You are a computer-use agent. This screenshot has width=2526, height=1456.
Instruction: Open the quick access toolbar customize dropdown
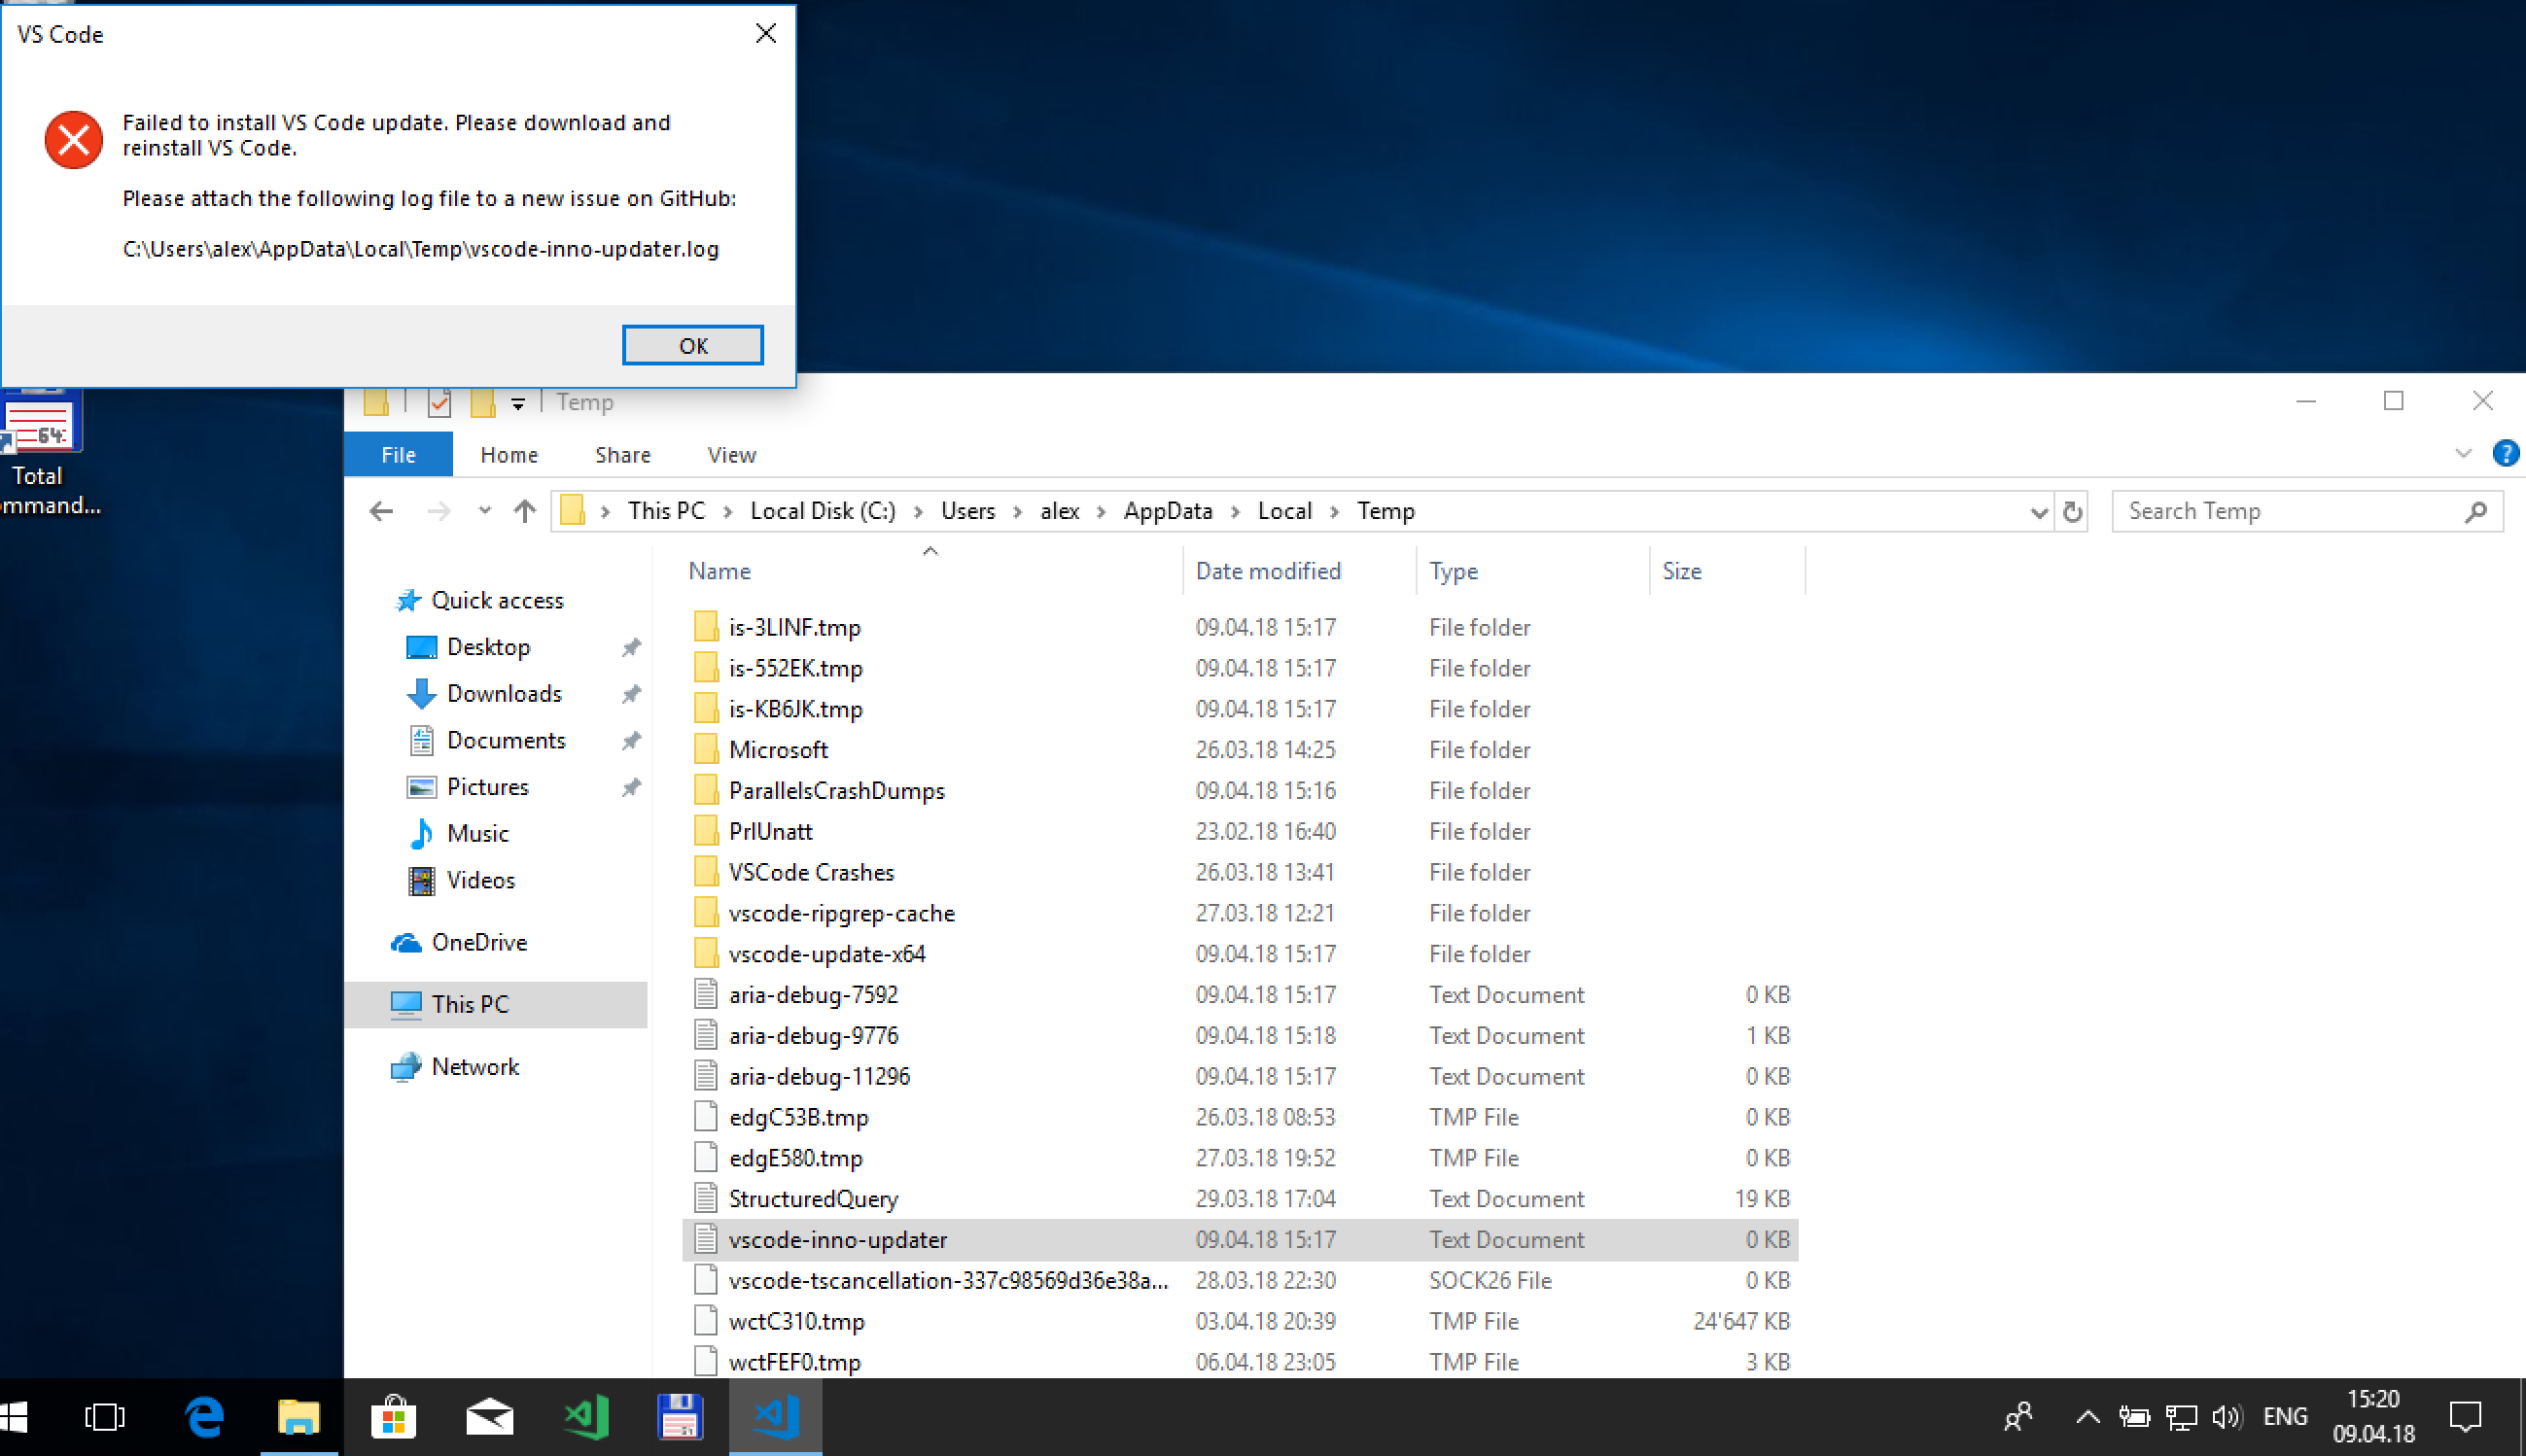click(518, 403)
